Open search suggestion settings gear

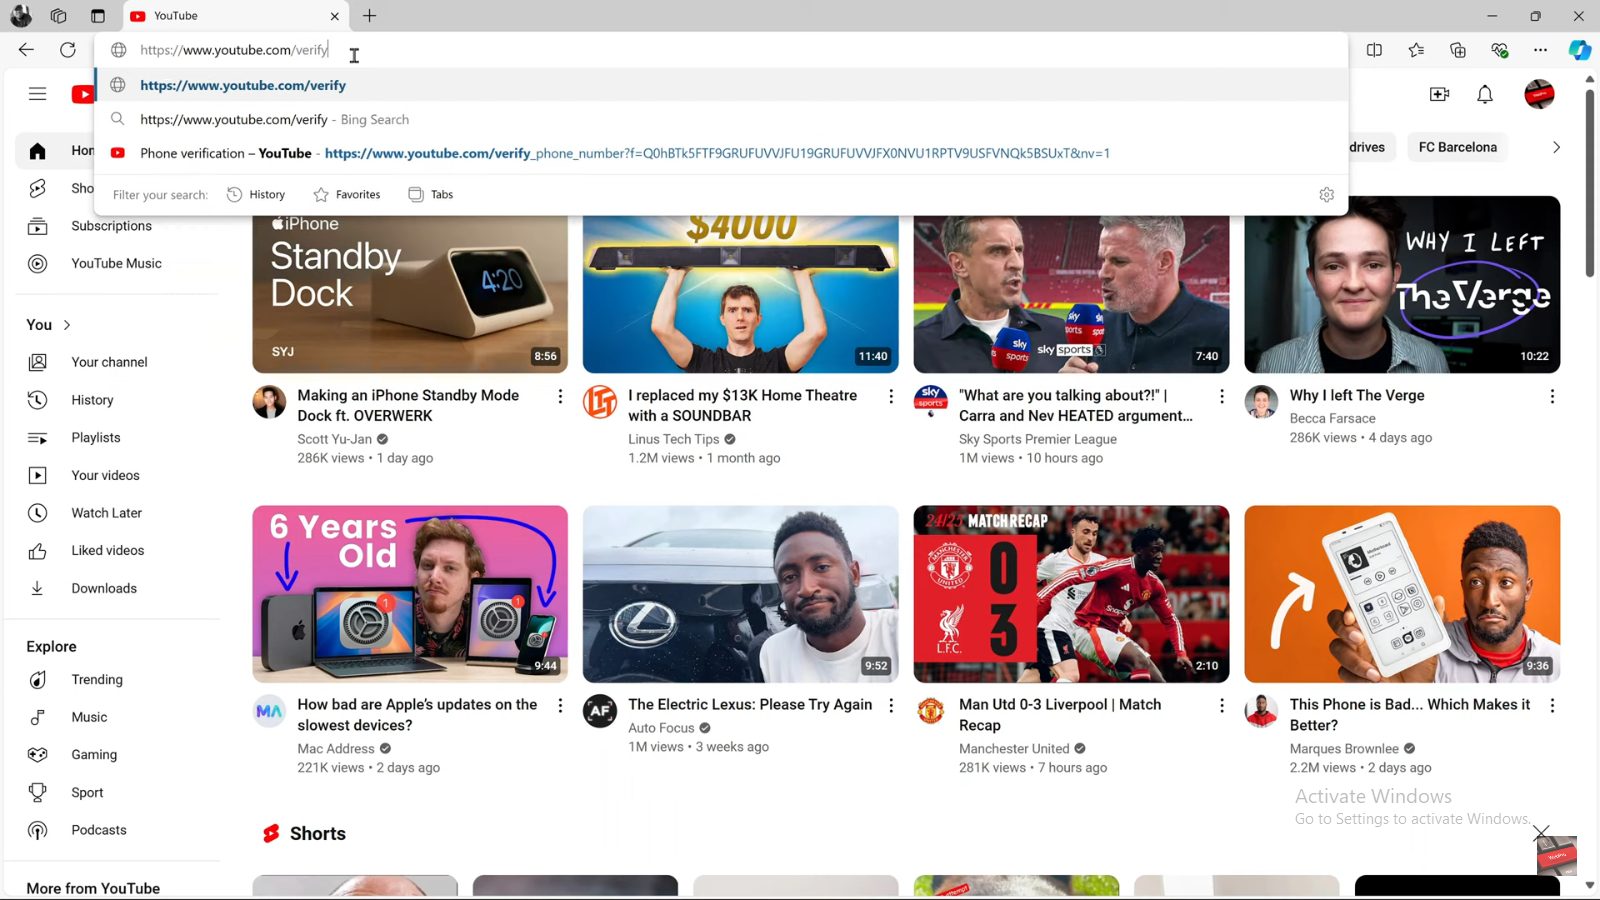click(x=1326, y=195)
